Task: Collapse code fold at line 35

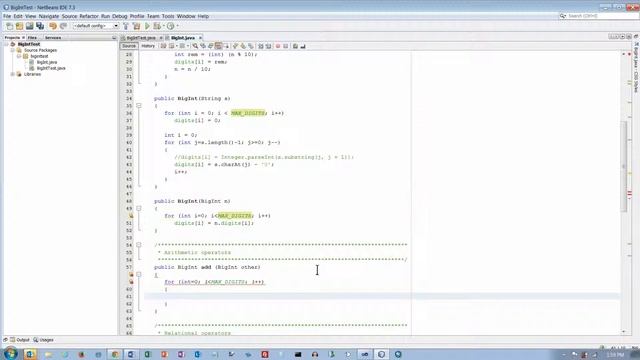Action: (139, 106)
